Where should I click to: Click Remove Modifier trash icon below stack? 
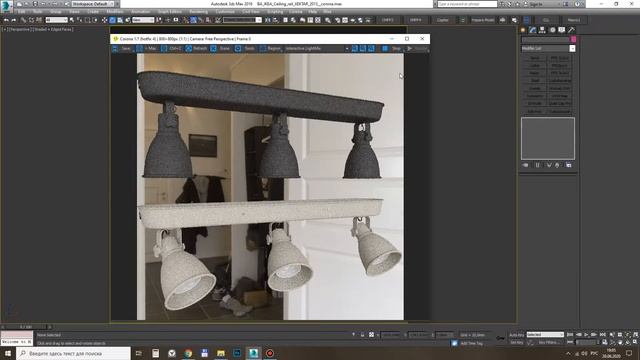[x=557, y=165]
